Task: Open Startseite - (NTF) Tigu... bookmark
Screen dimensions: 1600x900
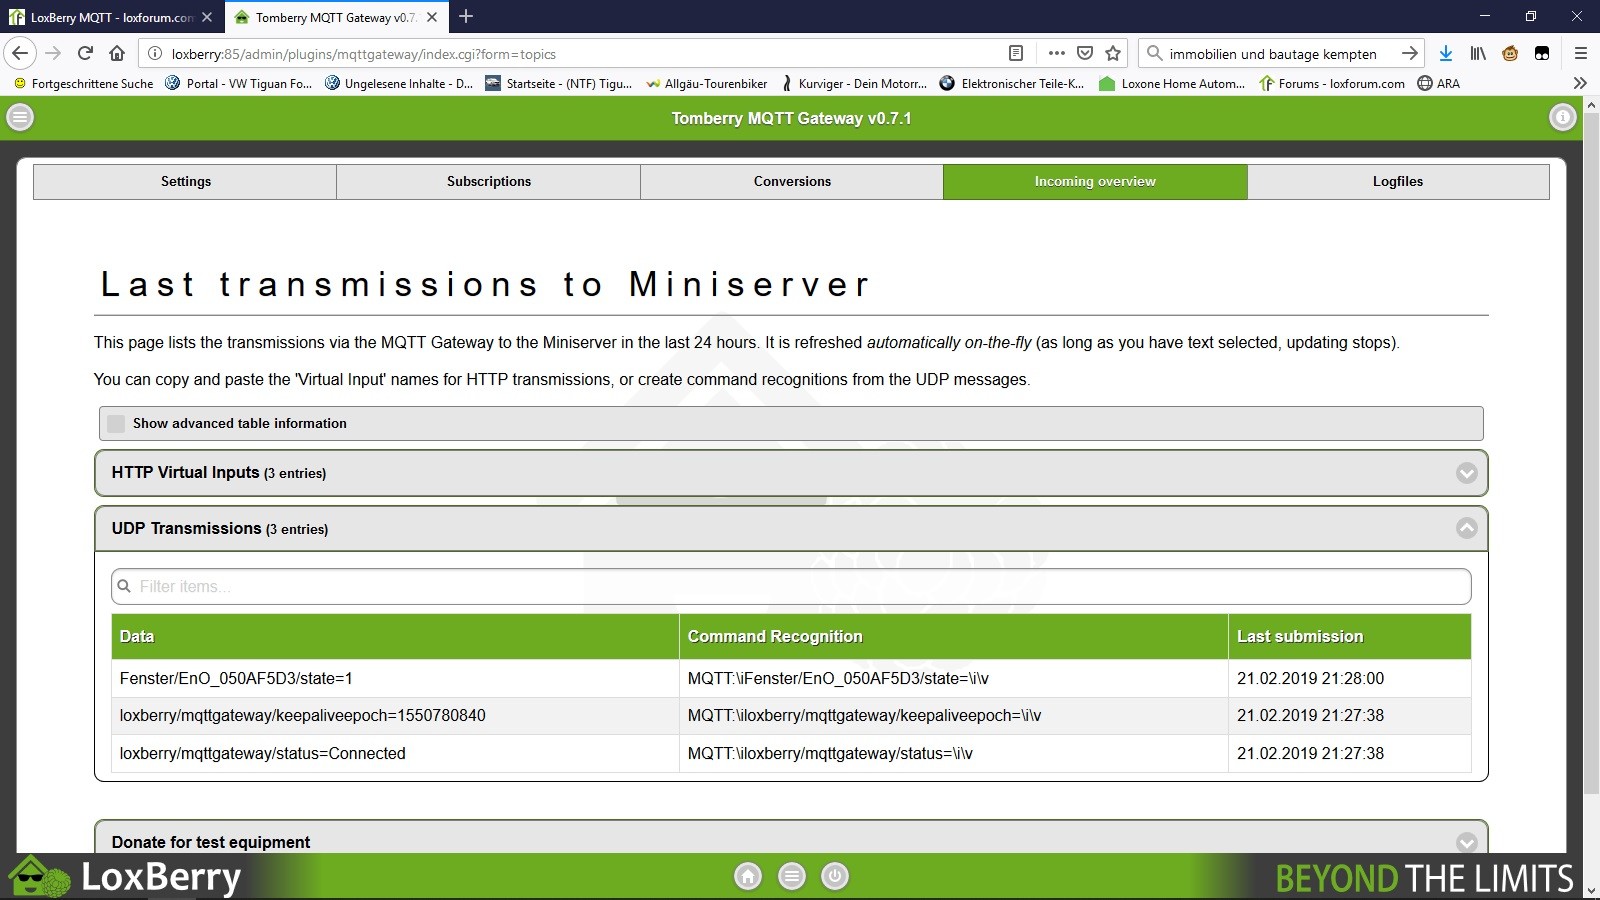Action: tap(559, 84)
